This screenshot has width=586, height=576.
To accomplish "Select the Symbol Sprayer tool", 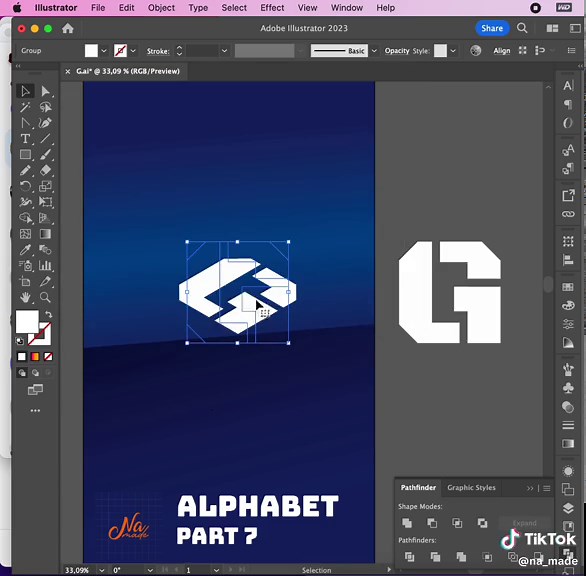I will coord(25,266).
